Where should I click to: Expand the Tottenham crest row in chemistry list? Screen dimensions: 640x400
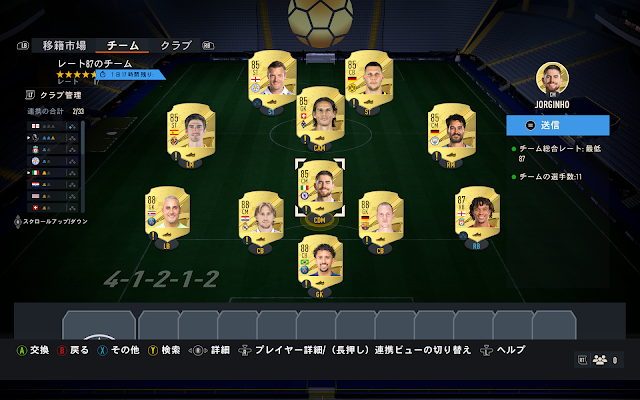tap(52, 138)
